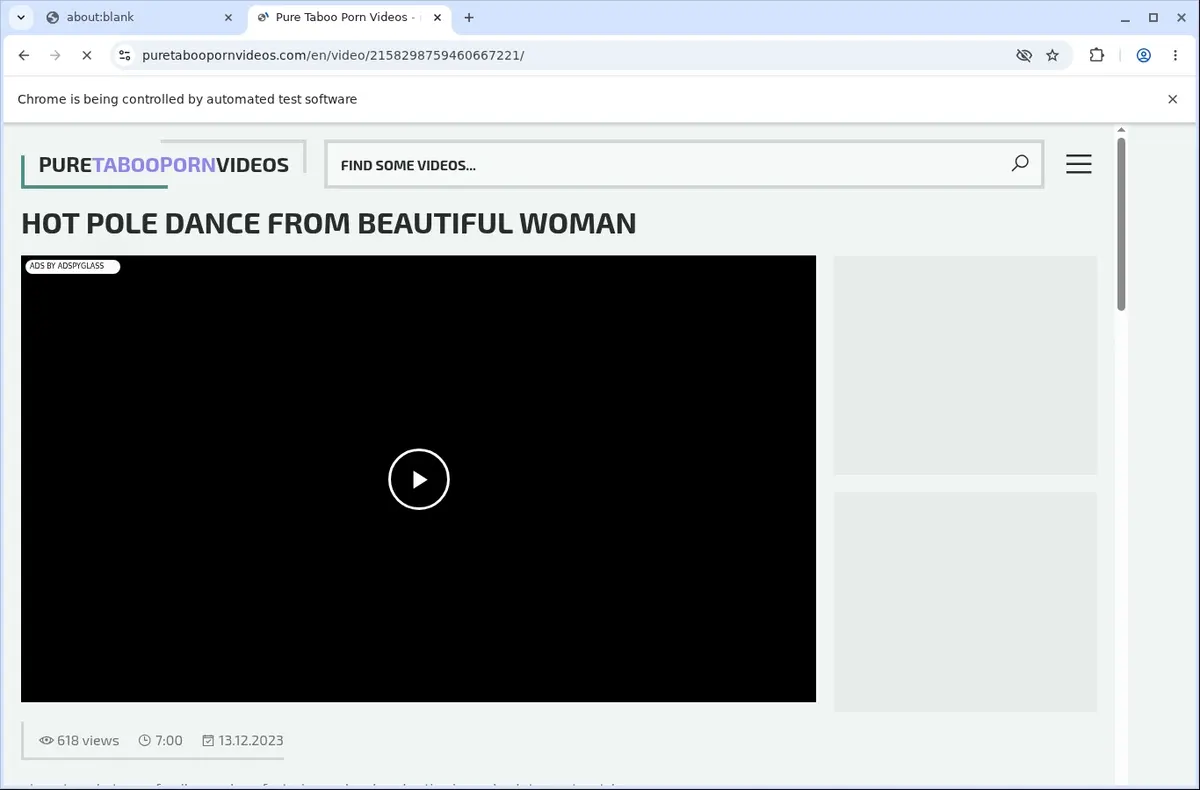Click the lower sidebar ad placeholder
The image size is (1200, 790).
pyautogui.click(x=965, y=602)
